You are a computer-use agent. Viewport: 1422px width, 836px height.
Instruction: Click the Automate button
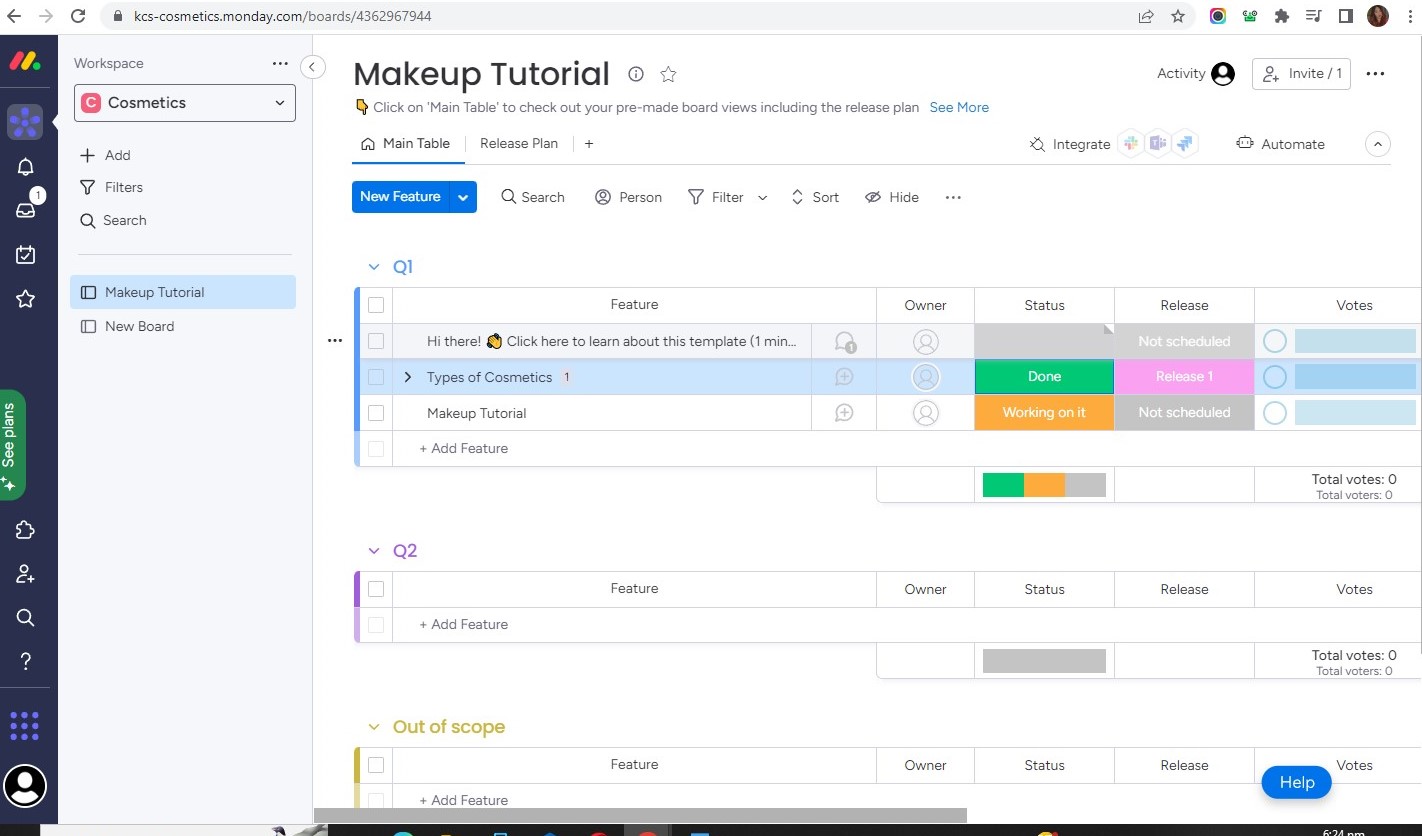[1280, 144]
